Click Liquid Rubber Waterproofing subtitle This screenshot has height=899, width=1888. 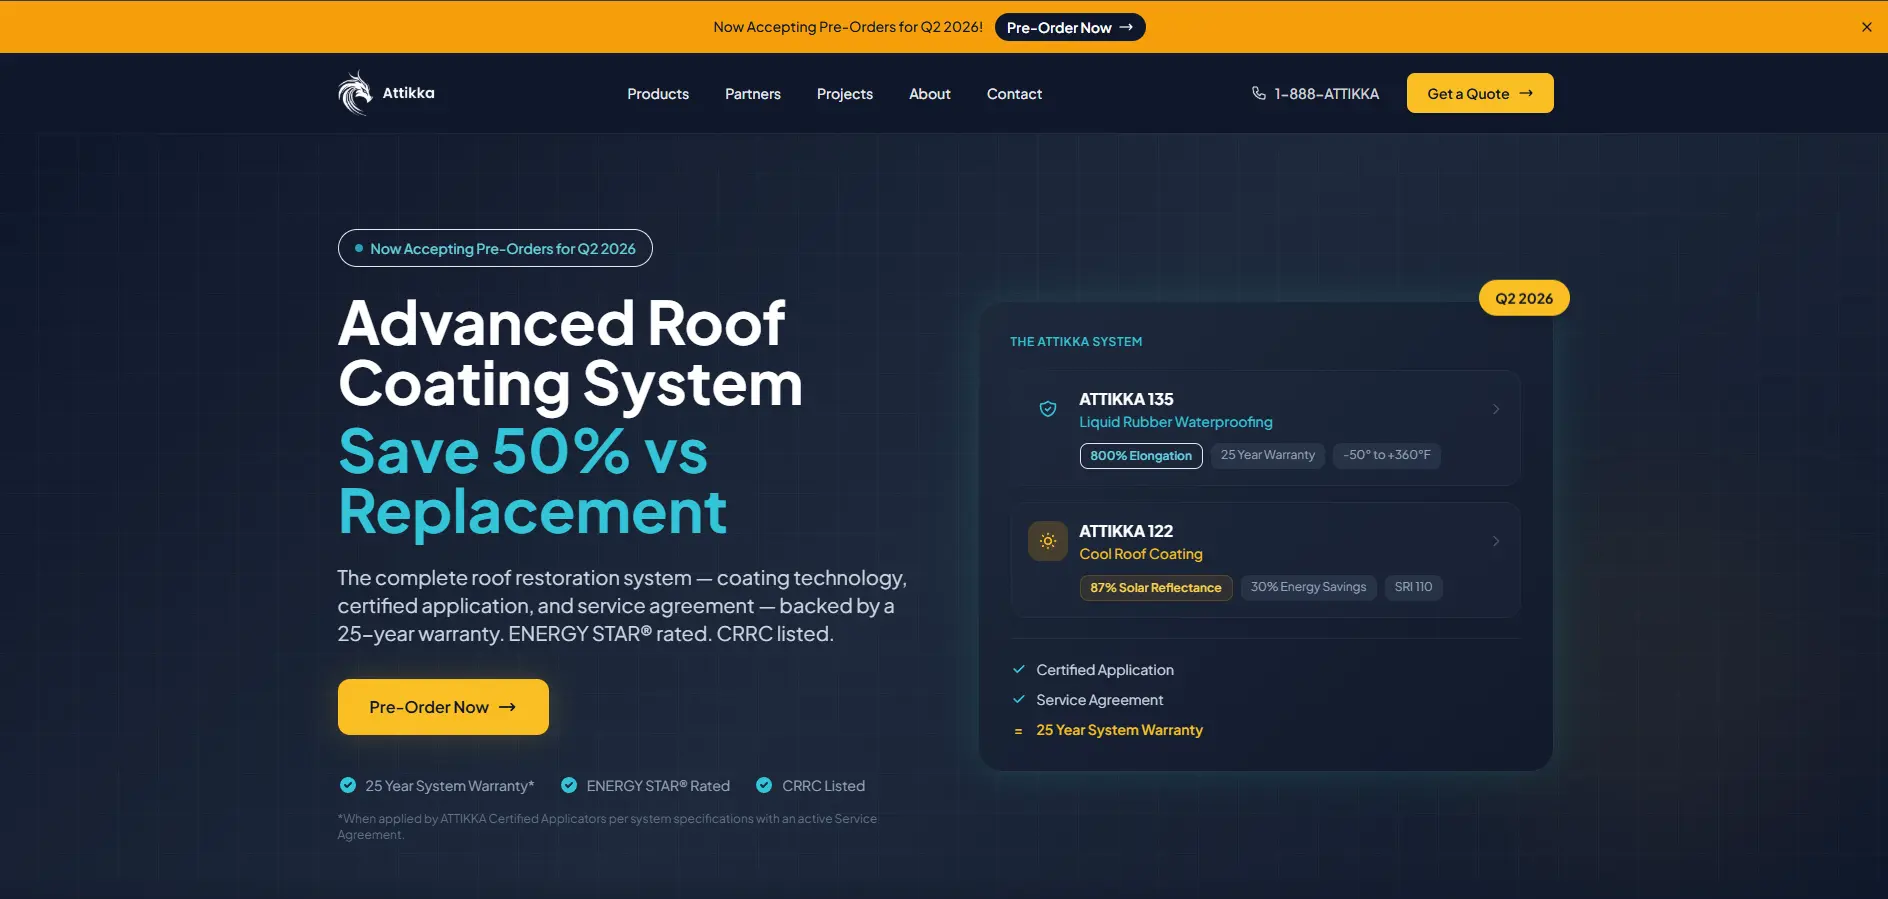(x=1176, y=422)
